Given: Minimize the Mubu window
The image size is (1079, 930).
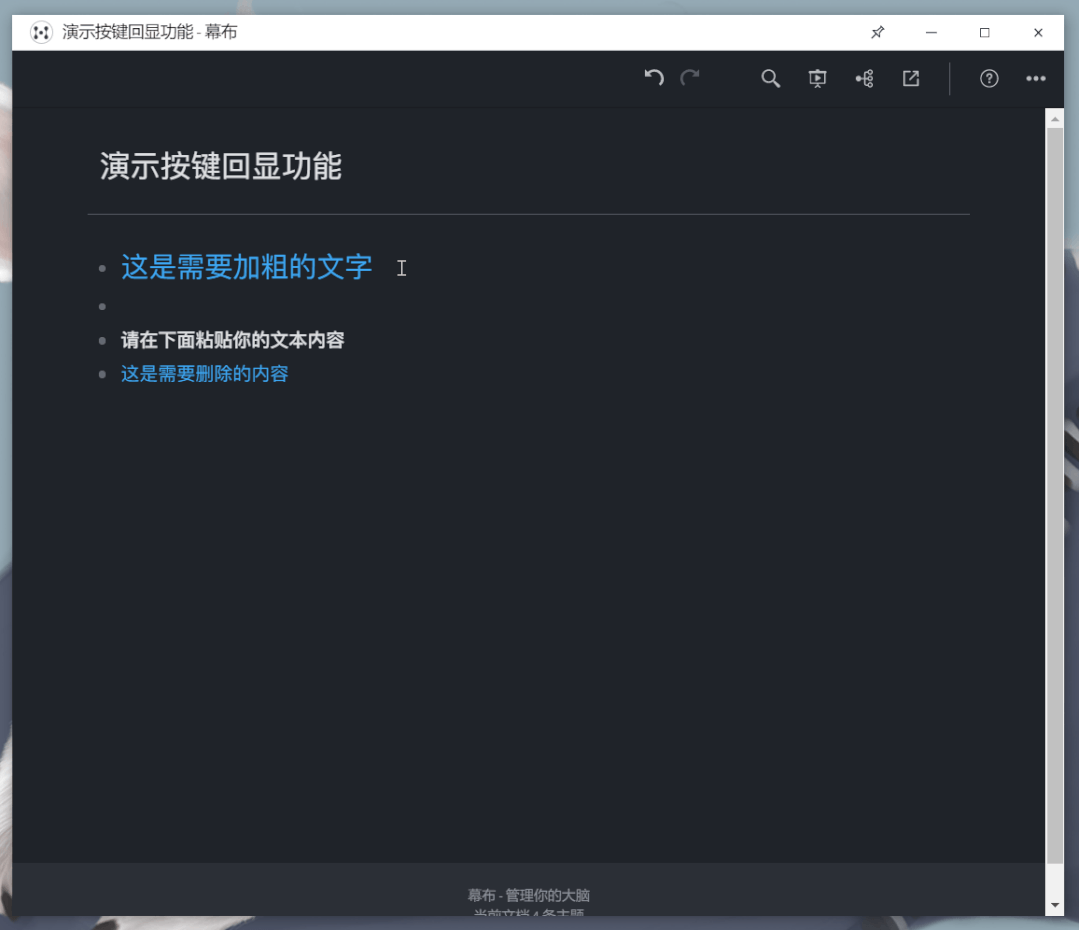Looking at the screenshot, I should pos(931,32).
